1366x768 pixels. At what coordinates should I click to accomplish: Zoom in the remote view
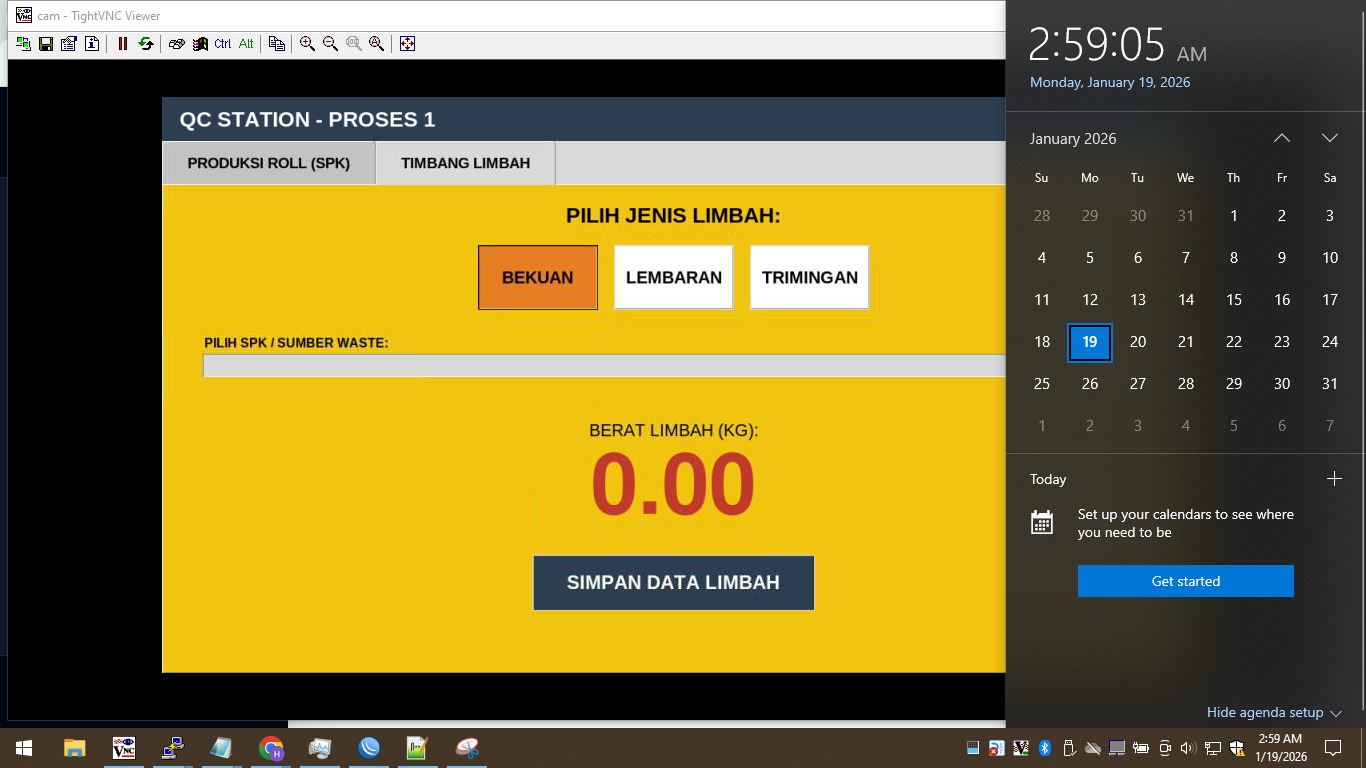click(x=307, y=44)
